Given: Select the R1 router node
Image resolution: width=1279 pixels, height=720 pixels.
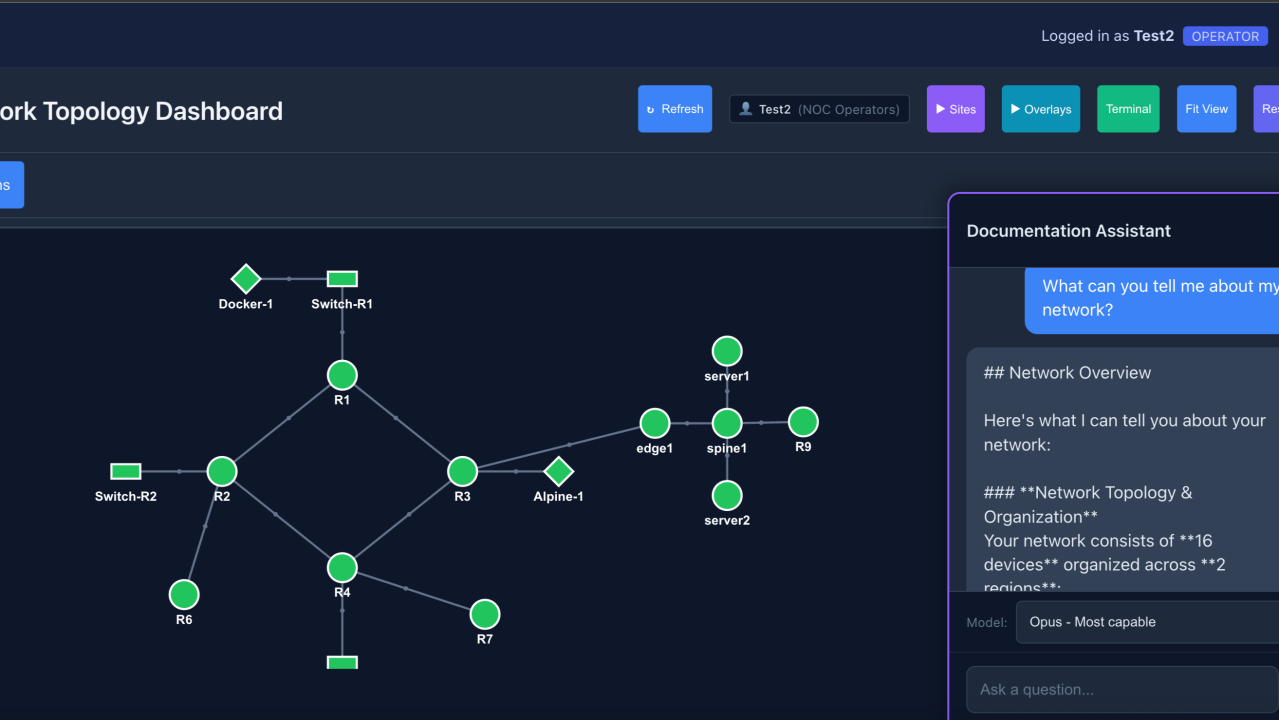Looking at the screenshot, I should point(341,375).
